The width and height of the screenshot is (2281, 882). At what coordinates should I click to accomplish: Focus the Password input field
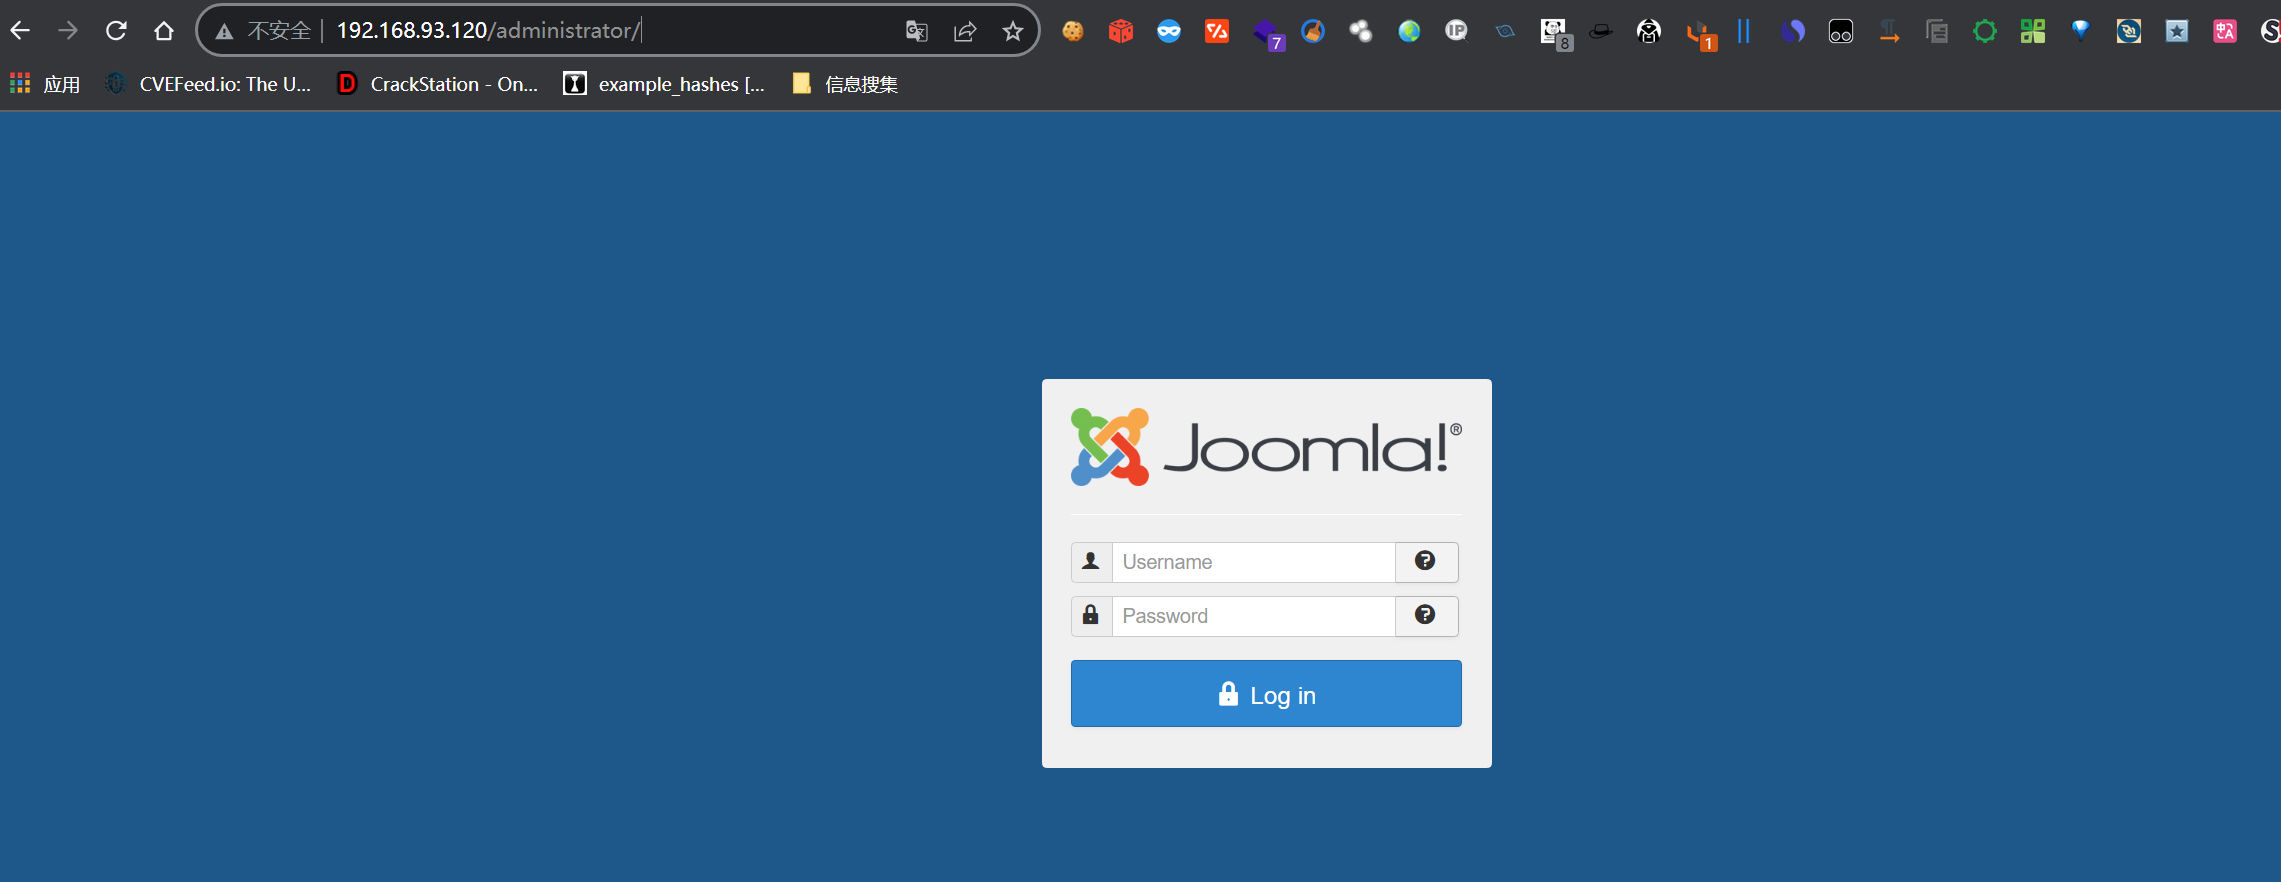pyautogui.click(x=1254, y=616)
